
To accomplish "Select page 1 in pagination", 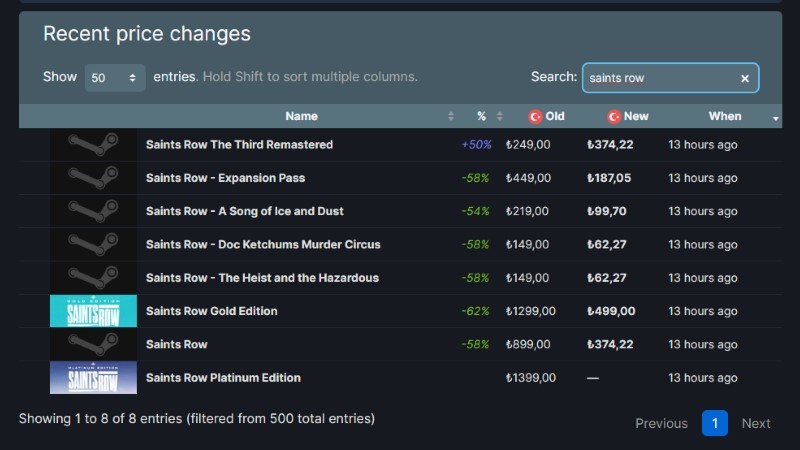I will pyautogui.click(x=714, y=423).
